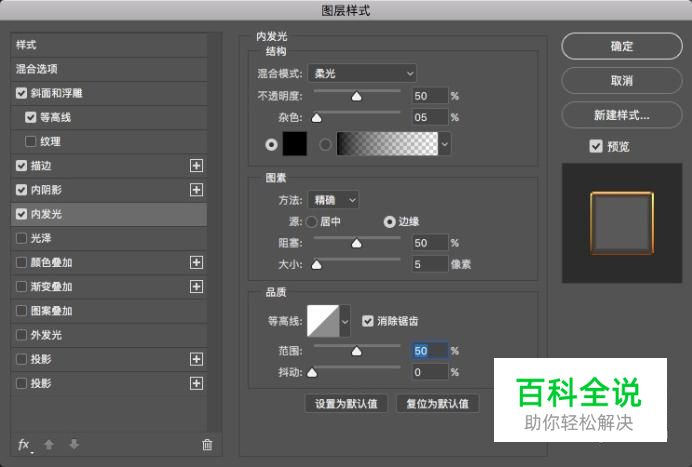This screenshot has height=467, width=692.
Task: Uncheck the 内发光 checkbox
Action: (21, 214)
